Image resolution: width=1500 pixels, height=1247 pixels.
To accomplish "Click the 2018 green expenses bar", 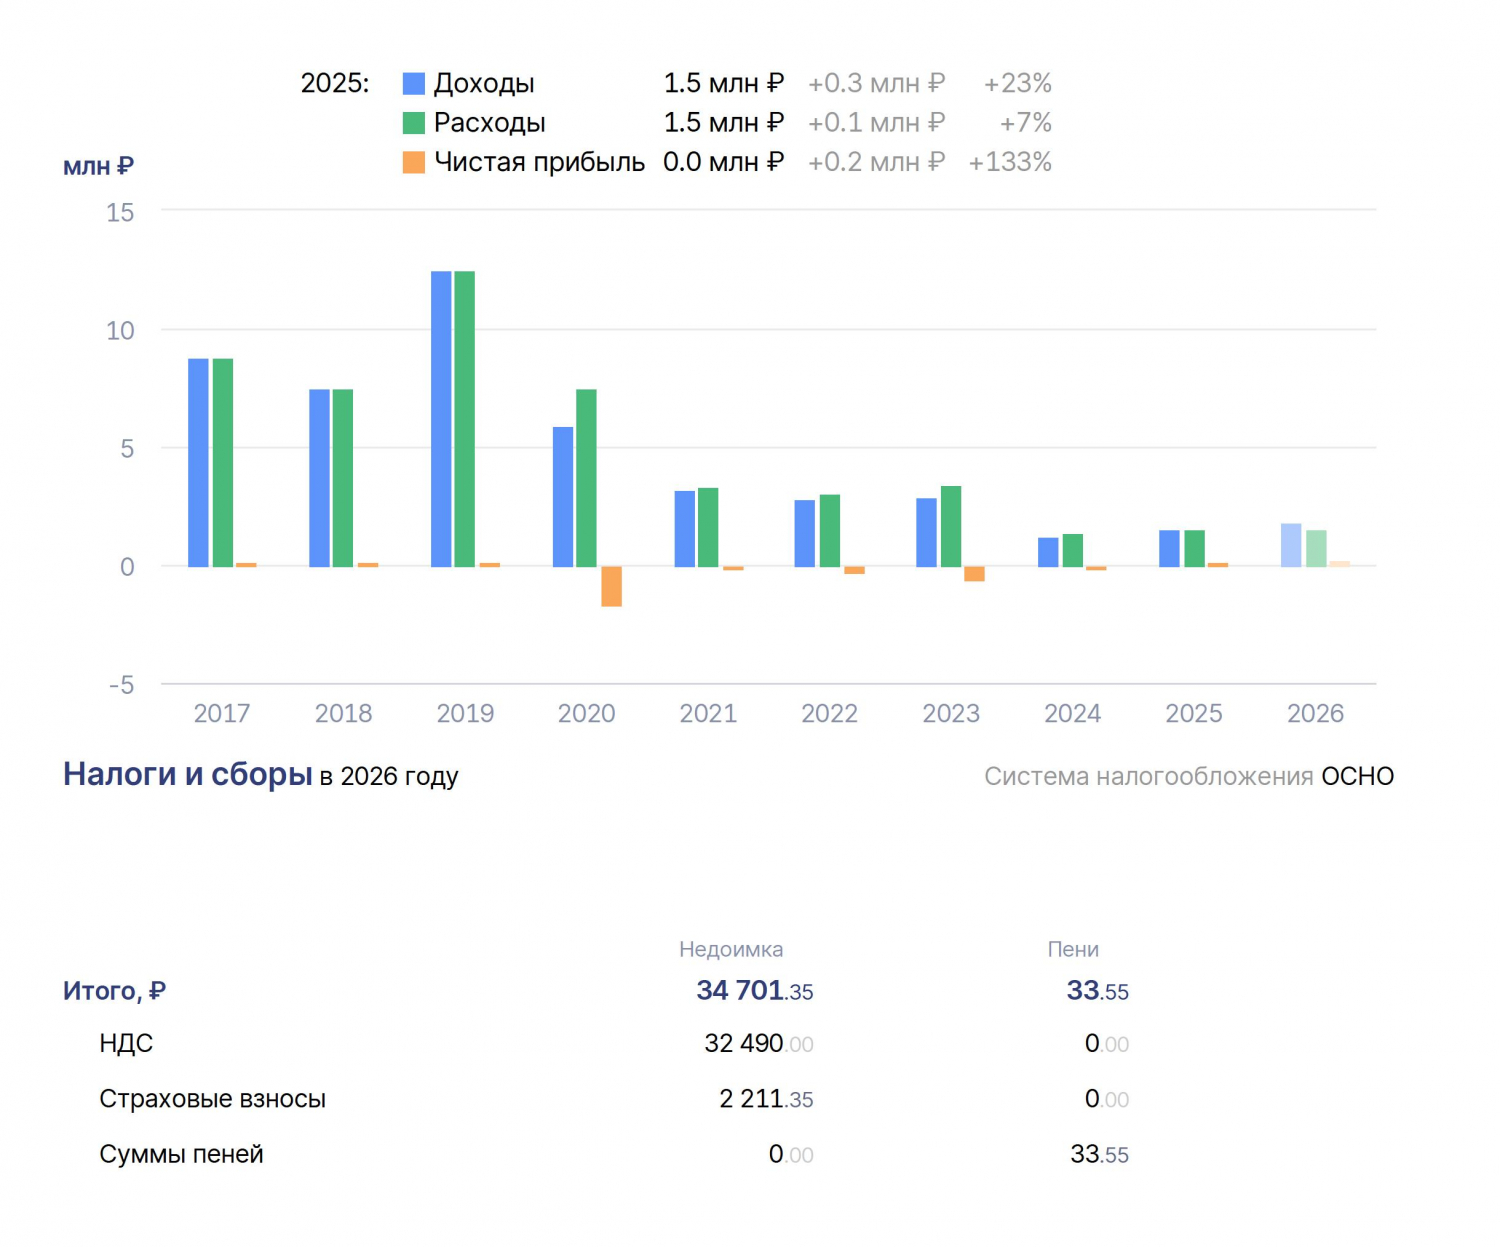I will pos(342,478).
